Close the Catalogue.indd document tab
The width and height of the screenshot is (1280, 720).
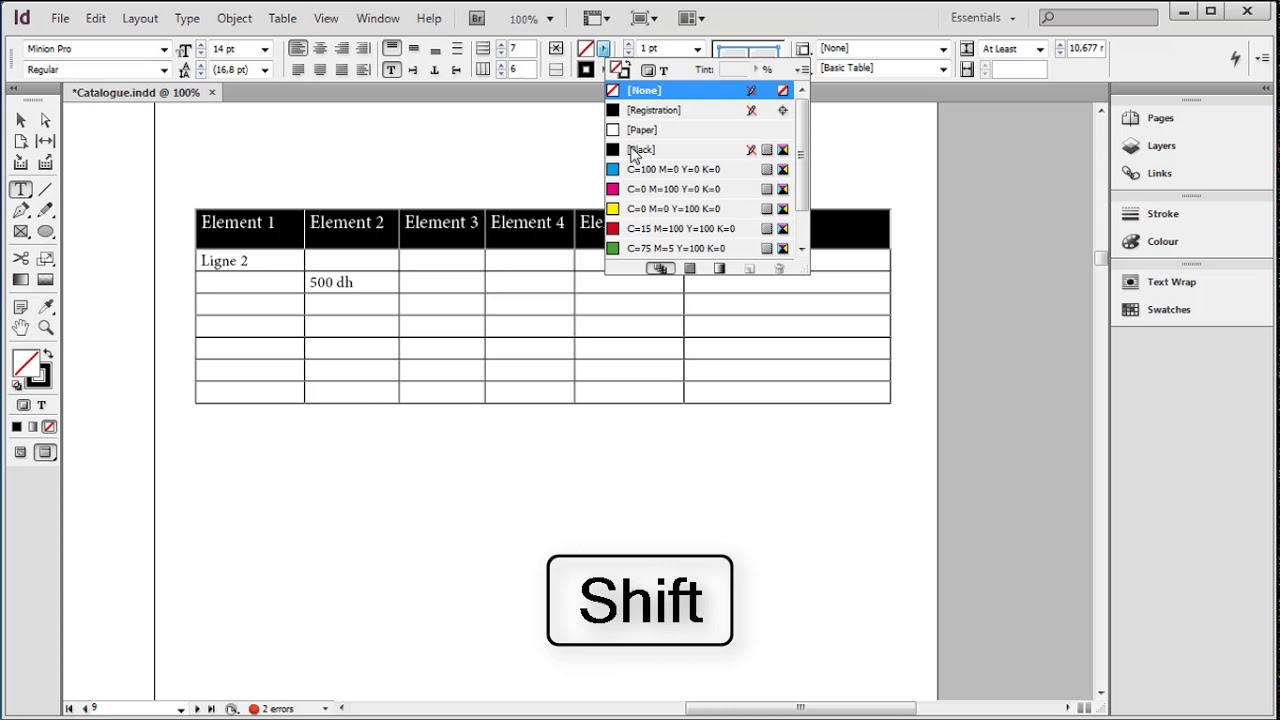pos(212,93)
